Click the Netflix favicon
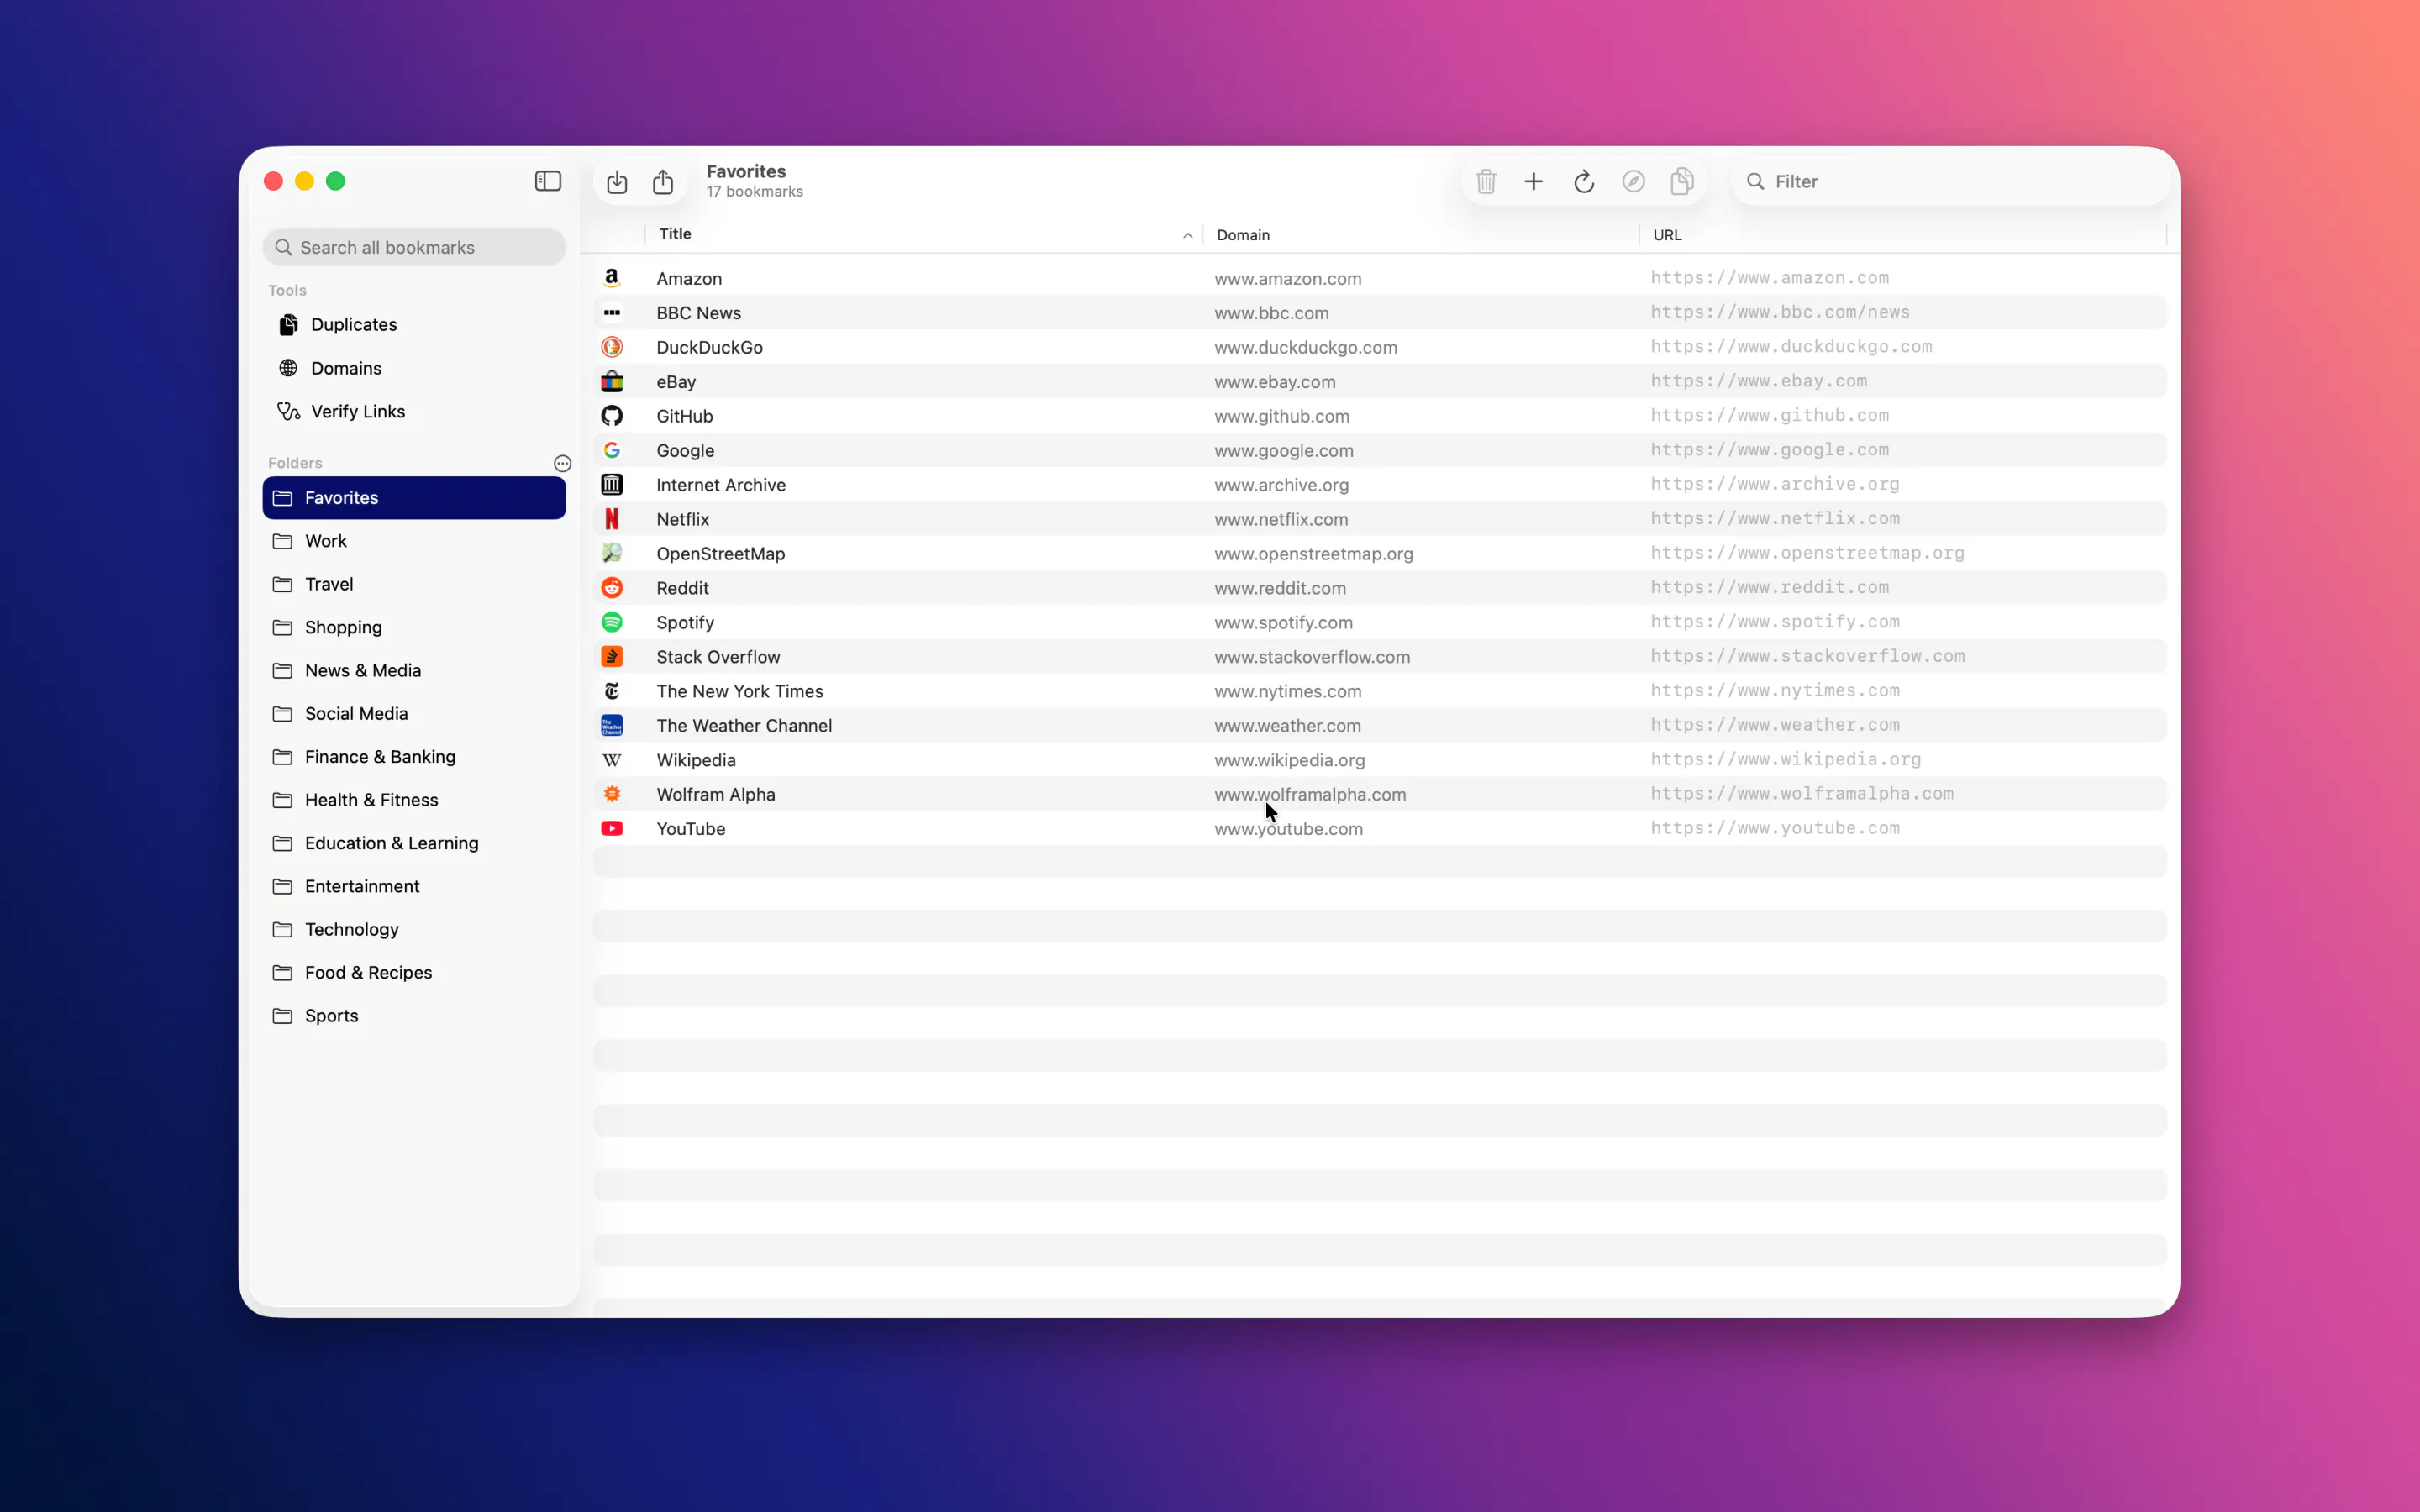Viewport: 2420px width, 1512px height. [x=612, y=519]
